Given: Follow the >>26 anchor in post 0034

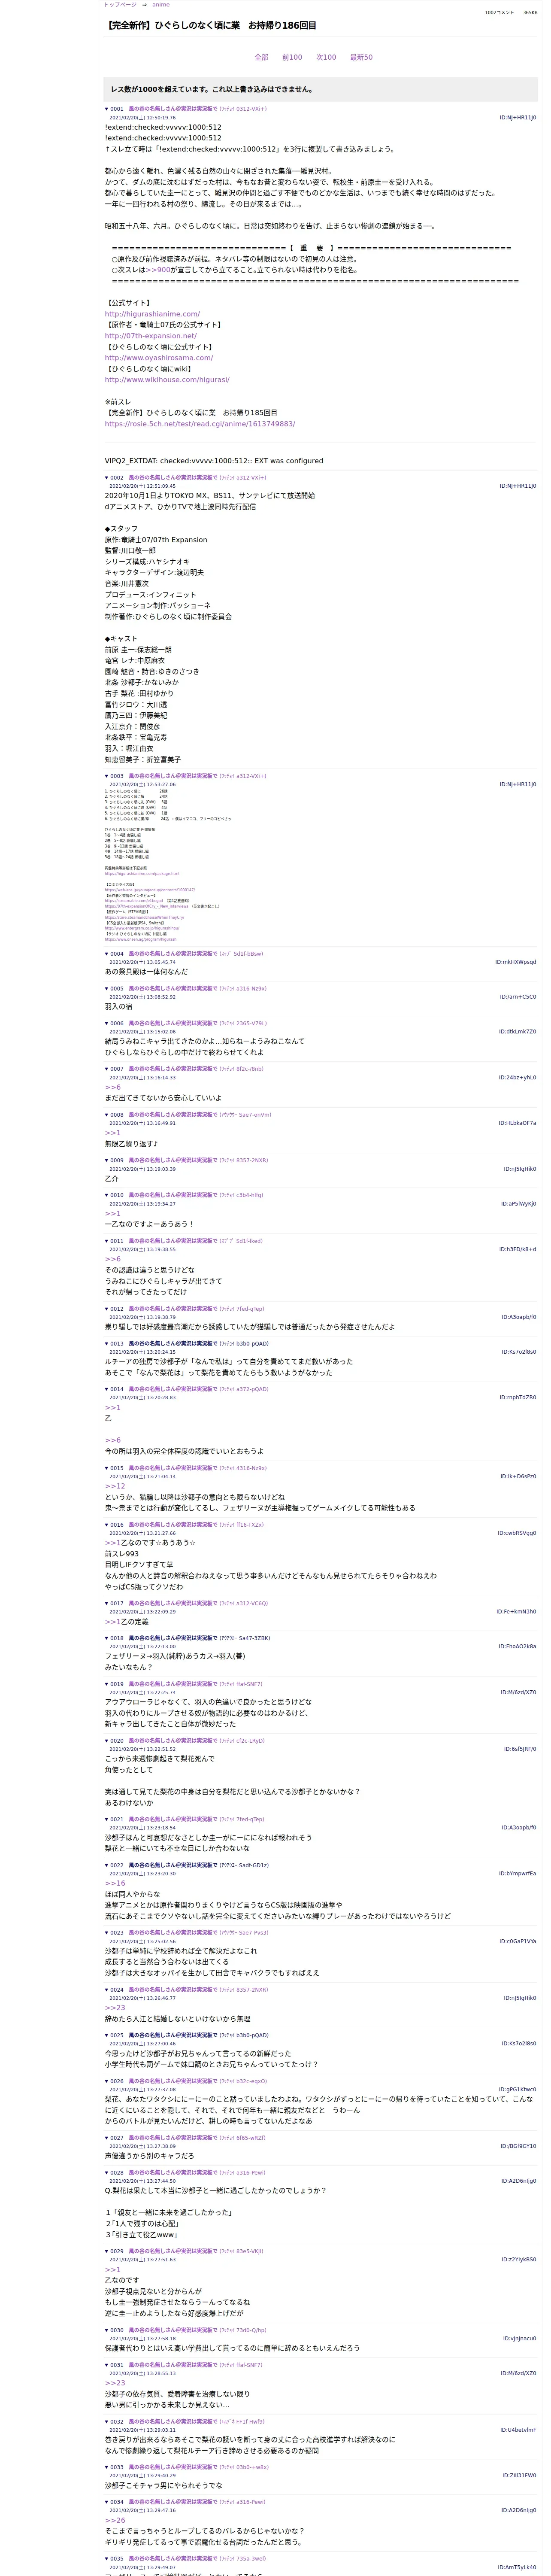Looking at the screenshot, I should (115, 2520).
